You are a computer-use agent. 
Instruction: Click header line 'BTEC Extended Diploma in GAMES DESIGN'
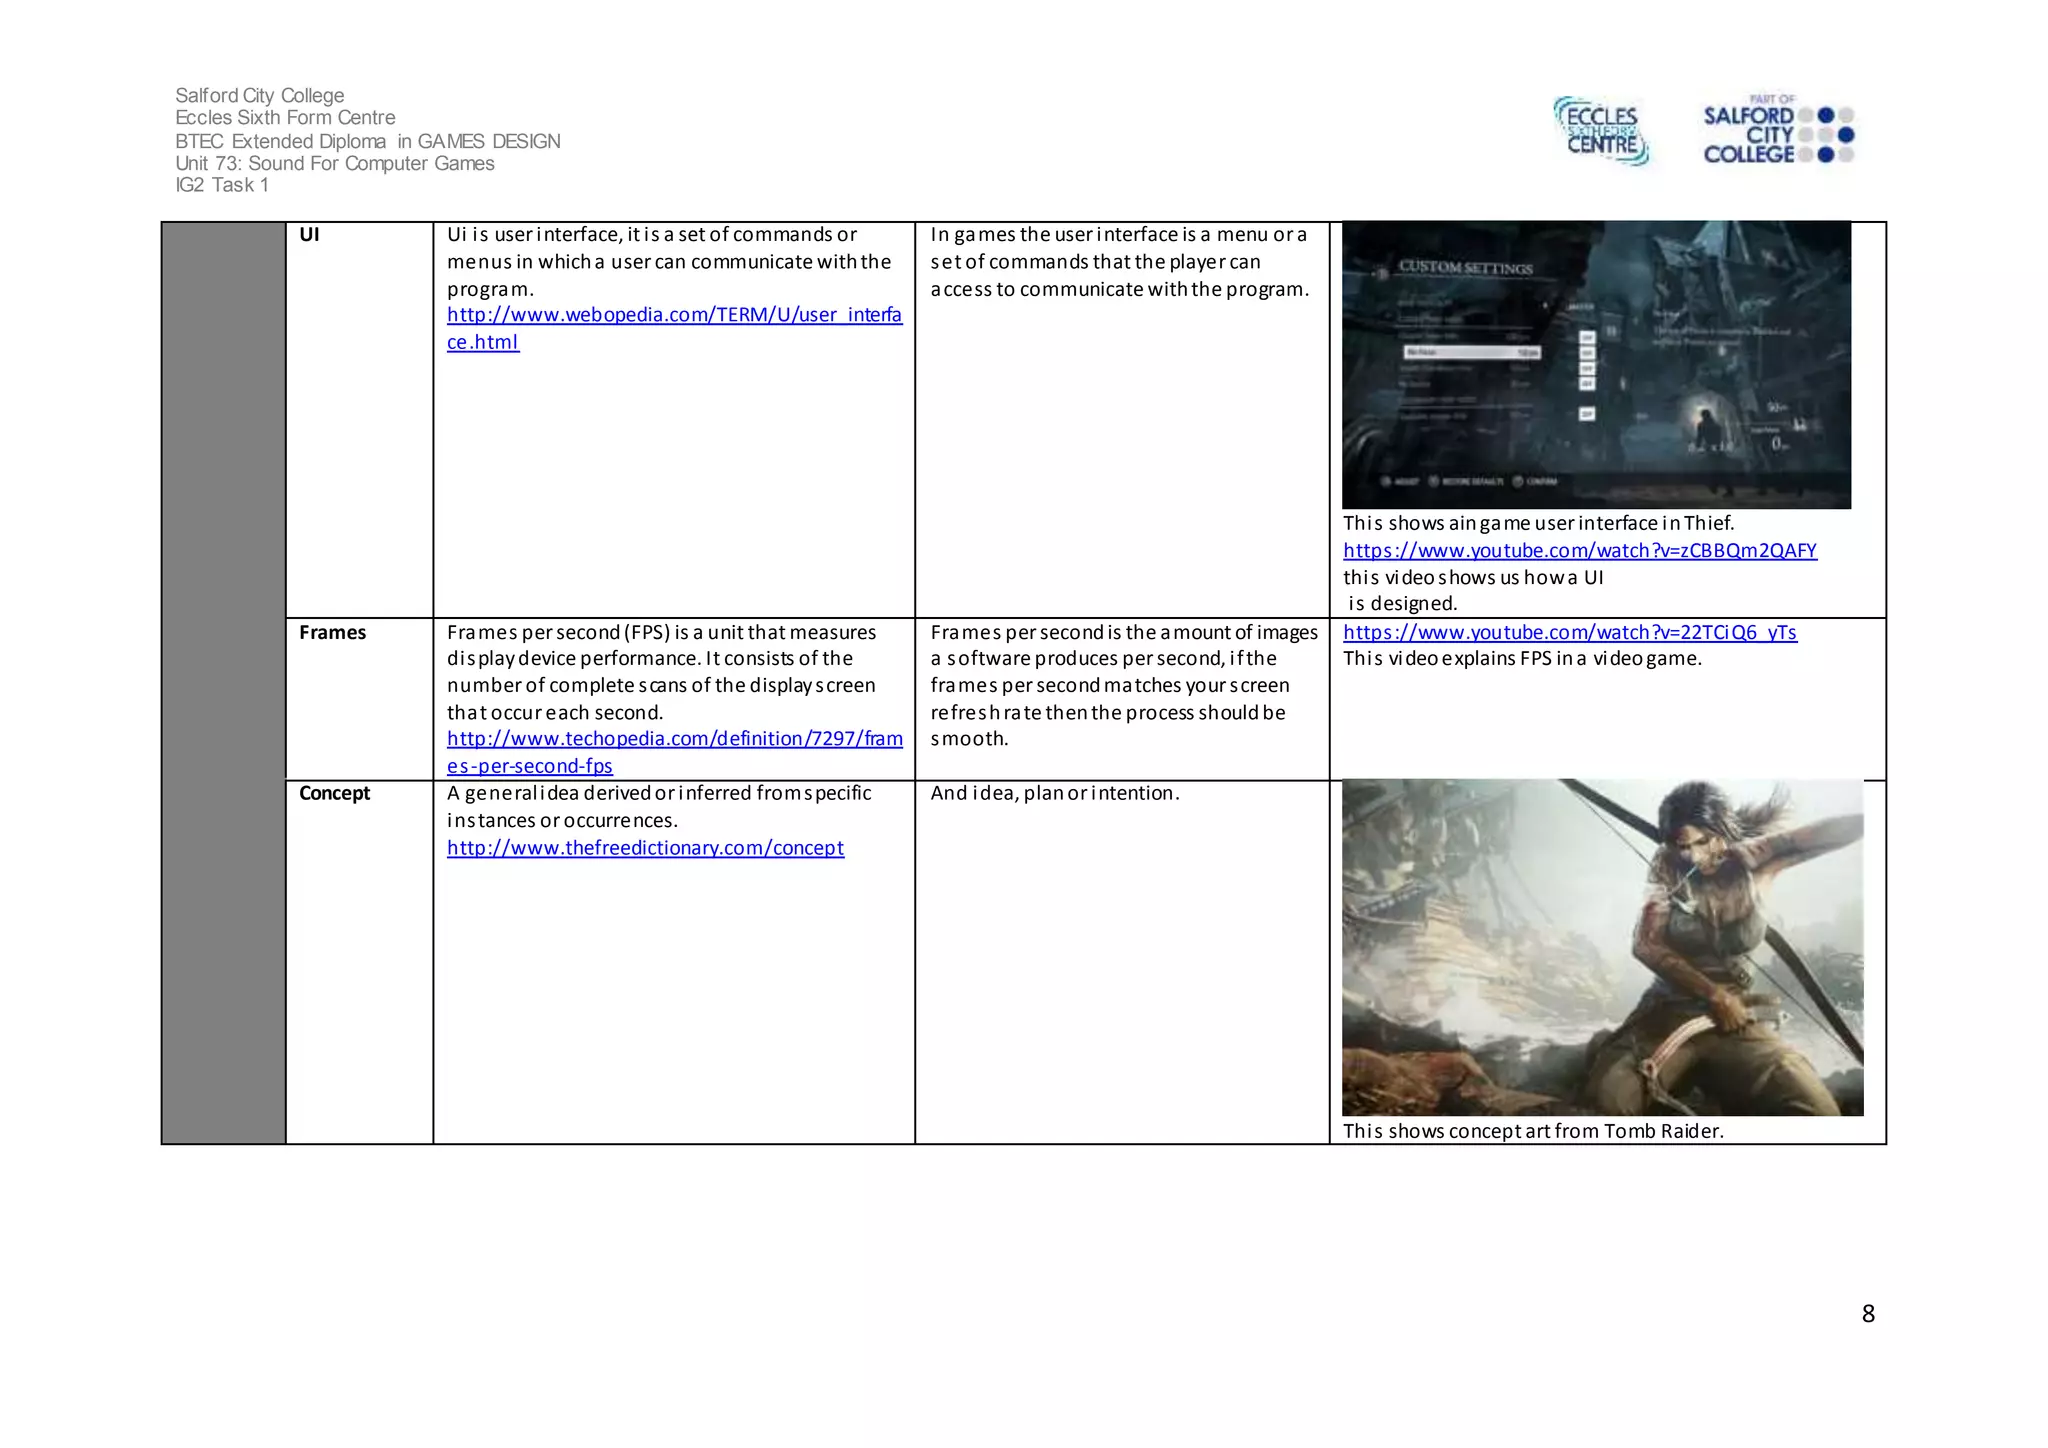point(368,141)
